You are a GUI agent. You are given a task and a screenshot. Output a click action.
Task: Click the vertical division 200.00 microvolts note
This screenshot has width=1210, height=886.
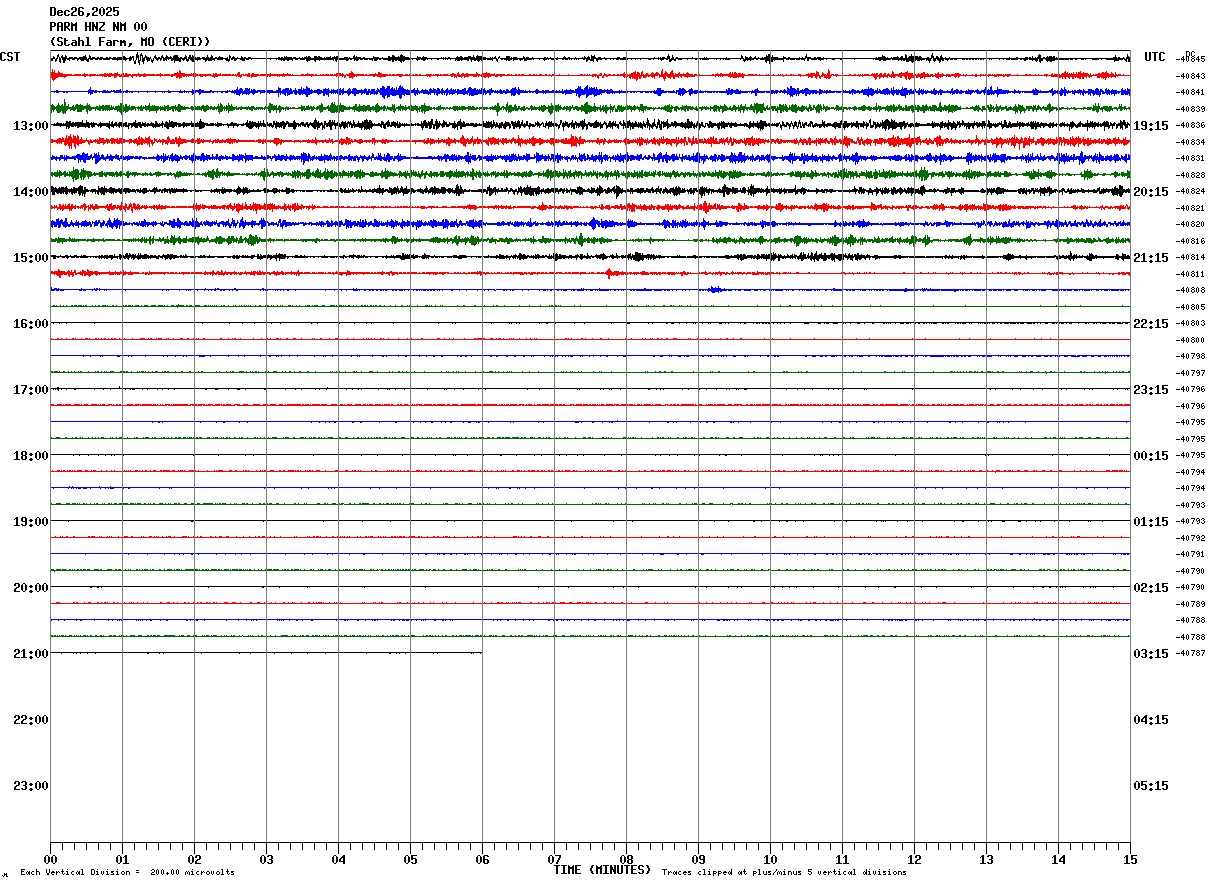tap(127, 873)
